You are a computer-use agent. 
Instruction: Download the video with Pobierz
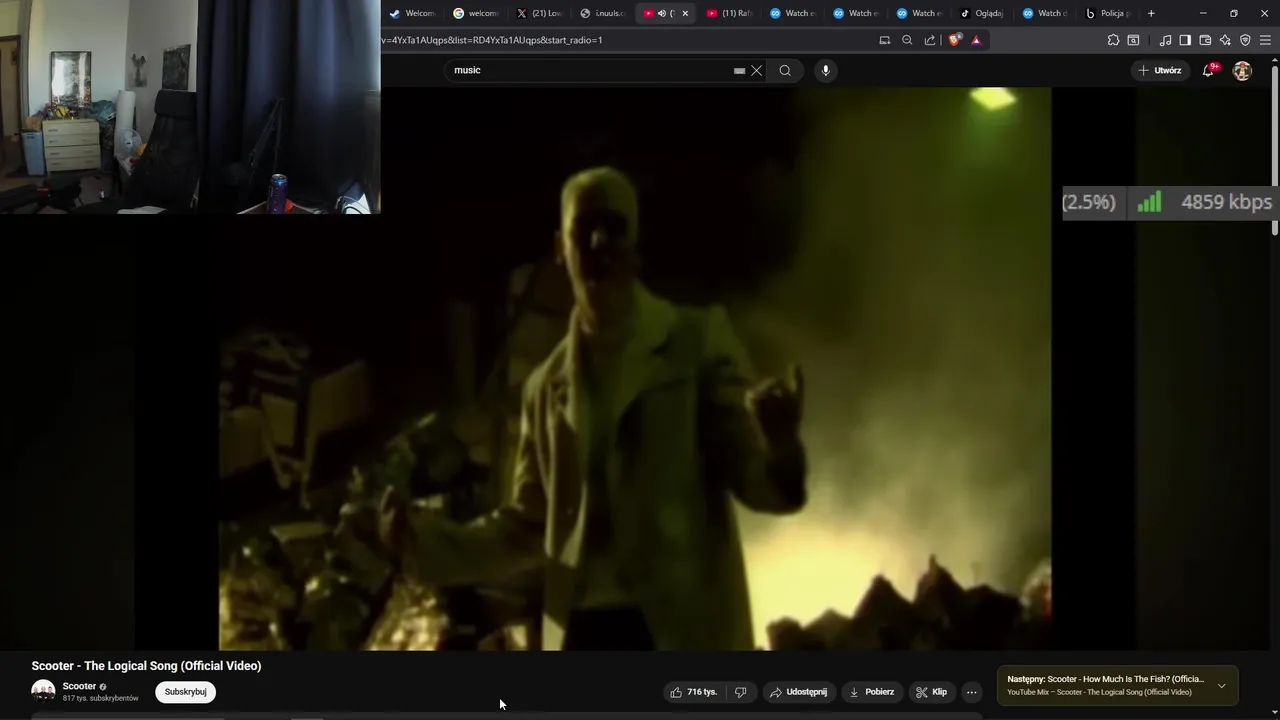[872, 692]
